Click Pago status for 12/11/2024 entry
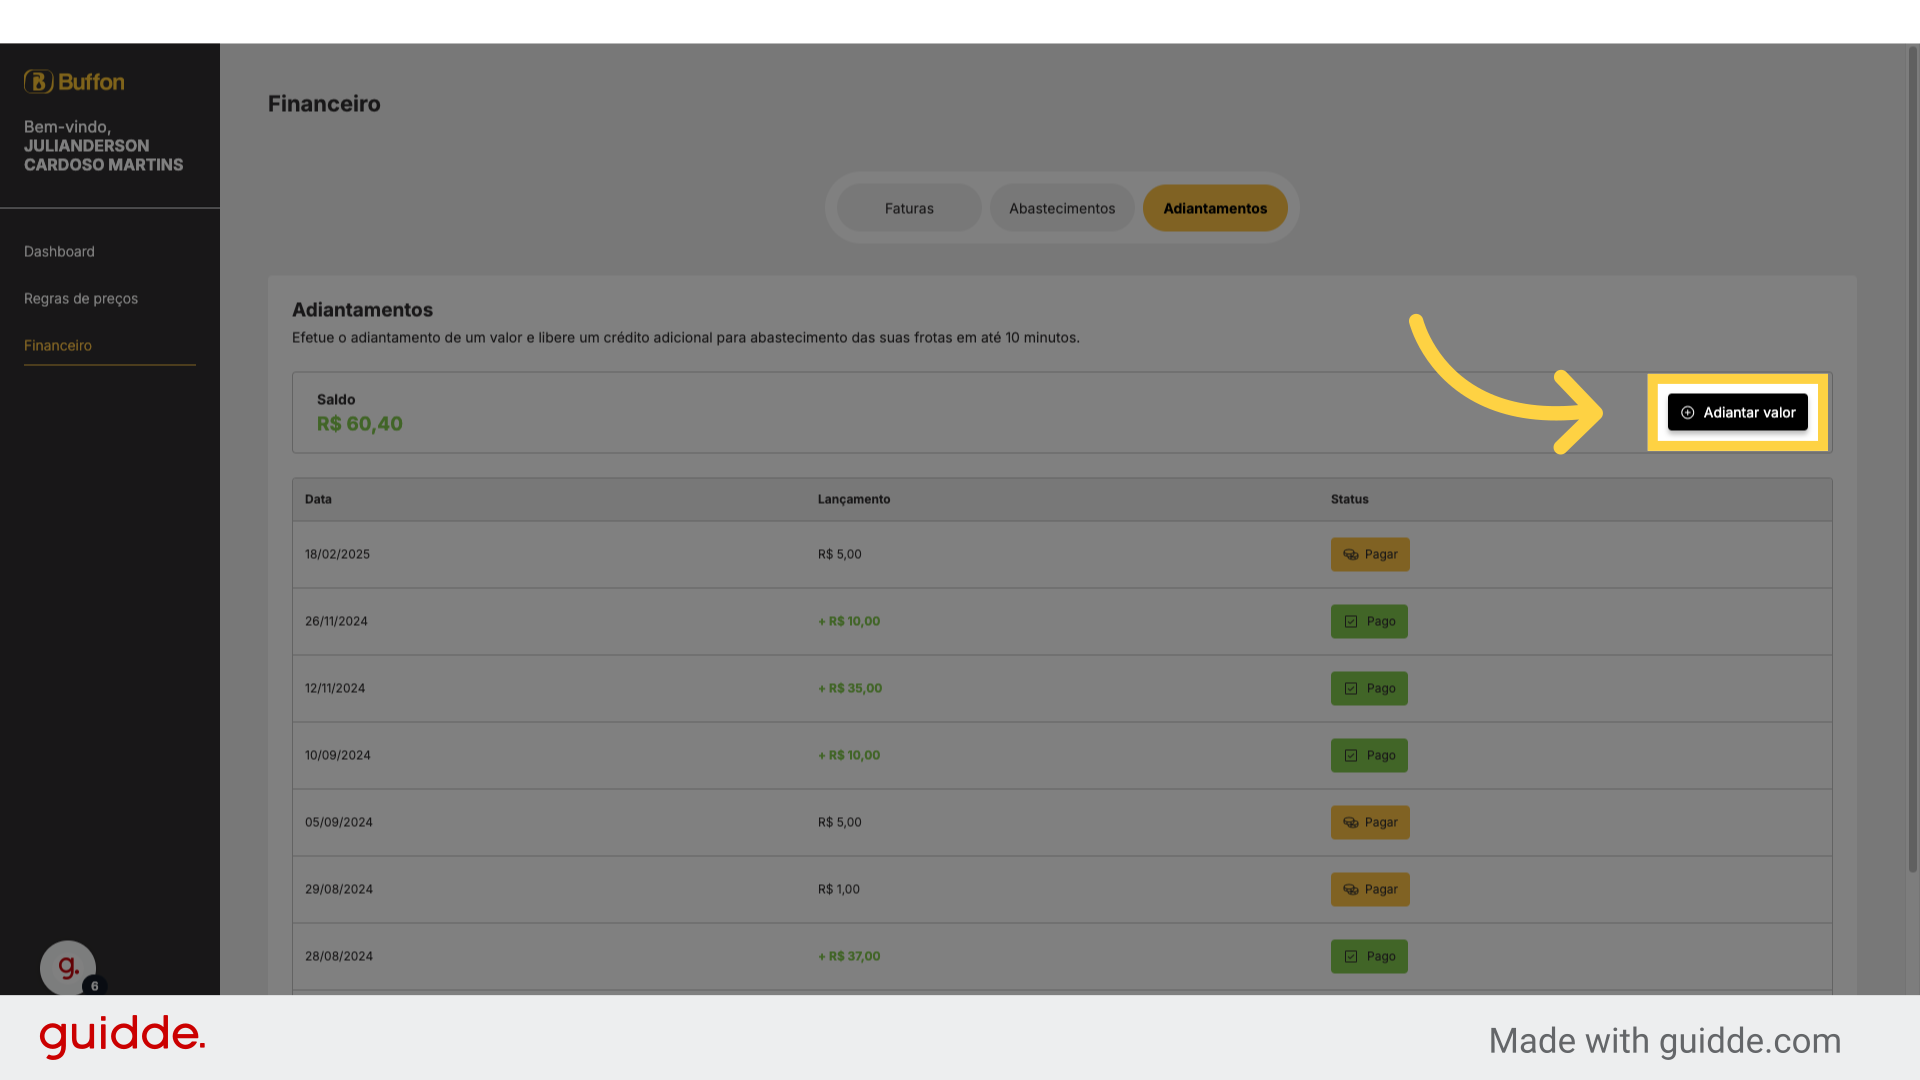 pos(1369,688)
